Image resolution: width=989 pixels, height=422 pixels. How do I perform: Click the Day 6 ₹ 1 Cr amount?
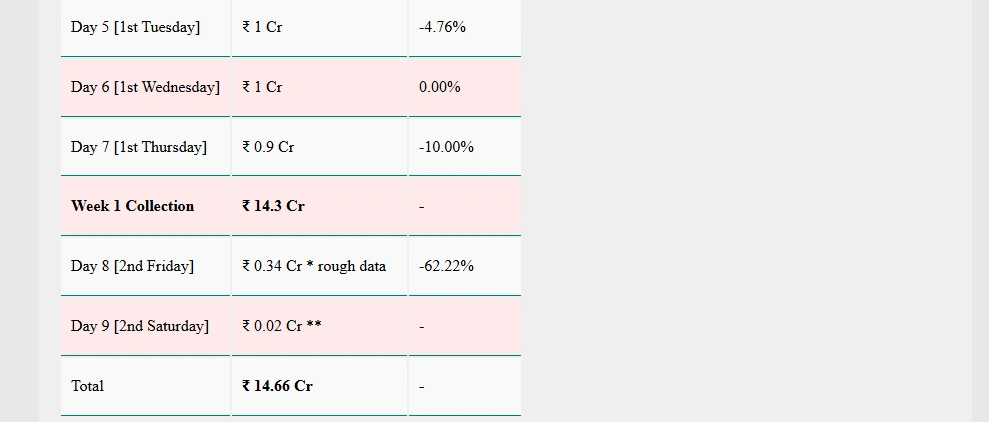tap(262, 87)
